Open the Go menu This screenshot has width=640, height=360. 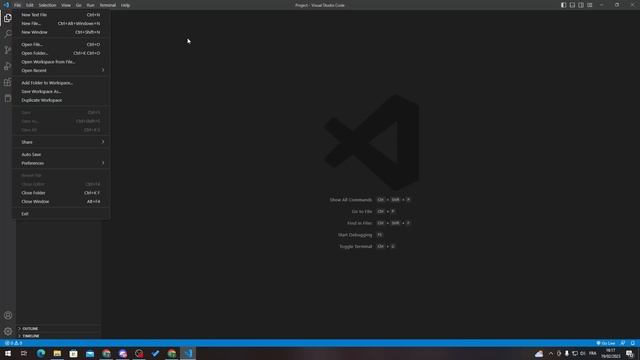pyautogui.click(x=78, y=5)
